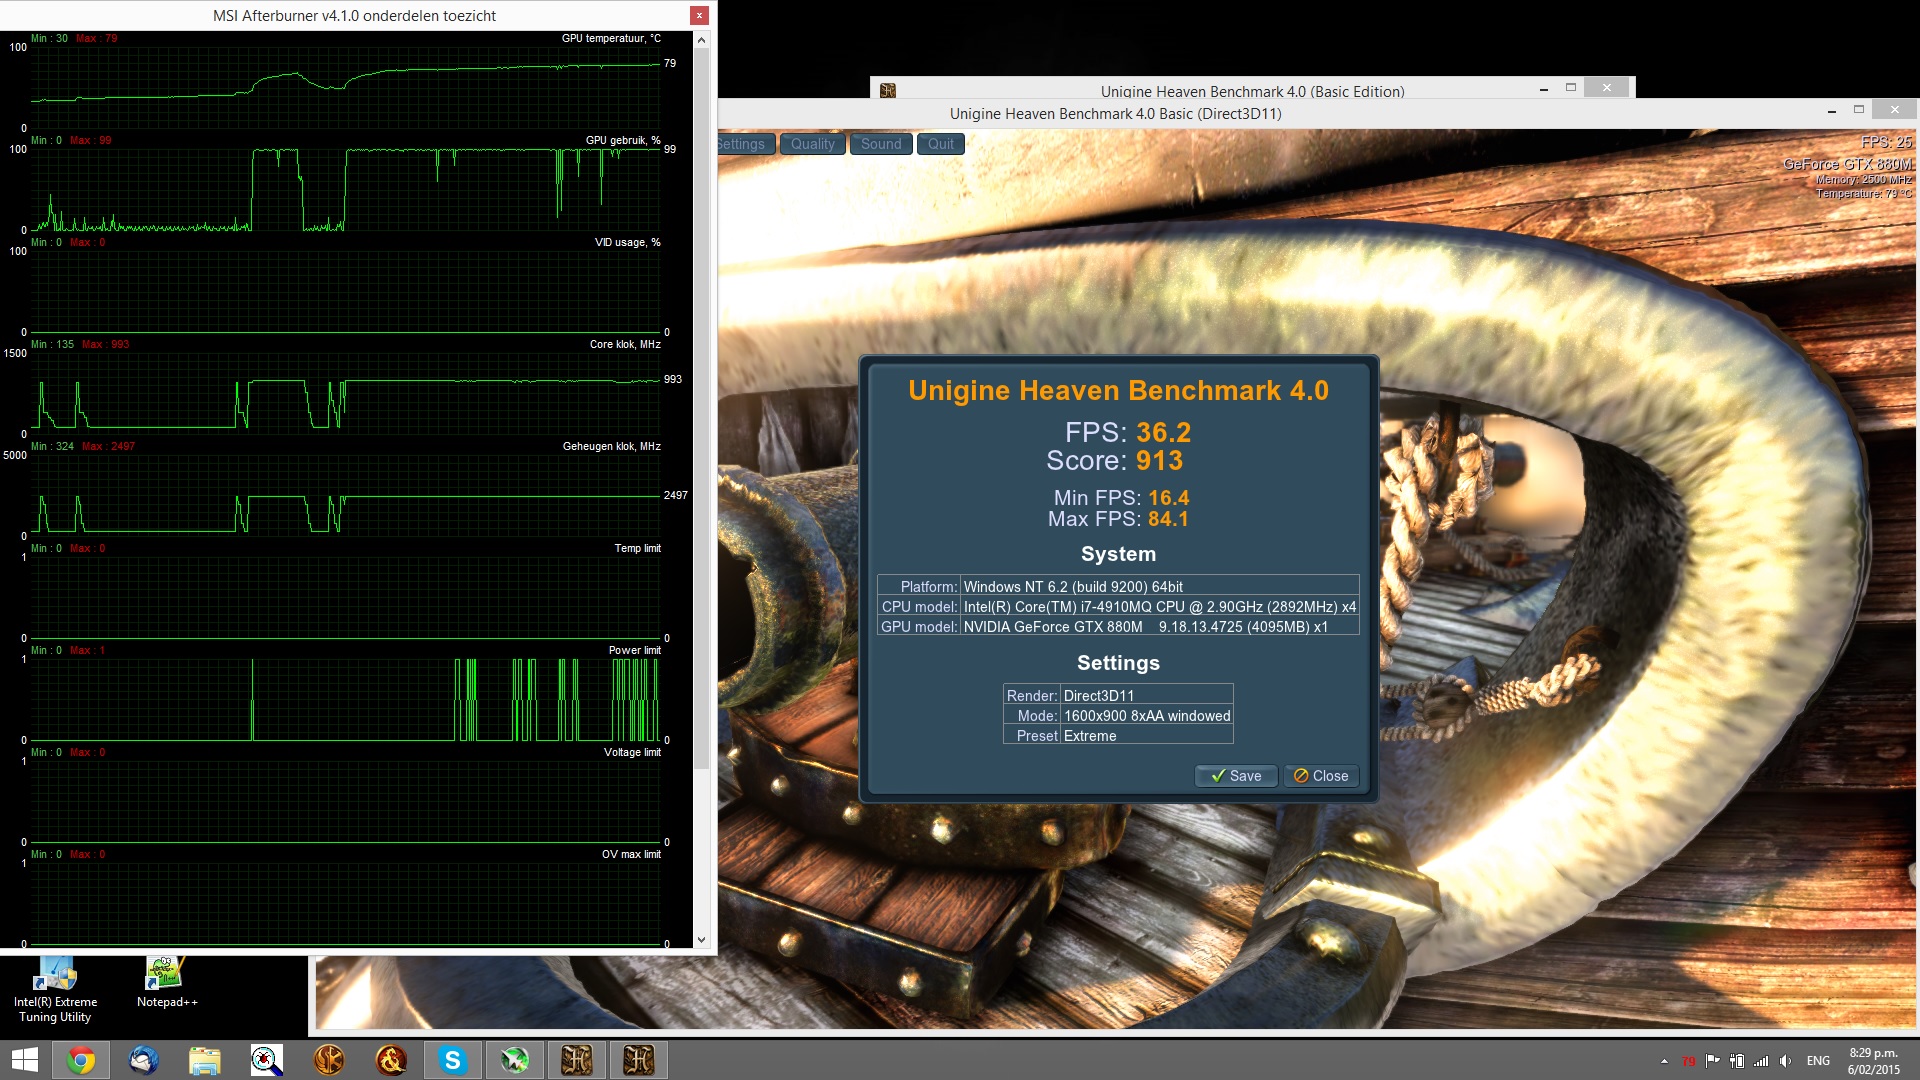Click the OV max limit label
This screenshot has width=1920, height=1080.
coord(631,854)
